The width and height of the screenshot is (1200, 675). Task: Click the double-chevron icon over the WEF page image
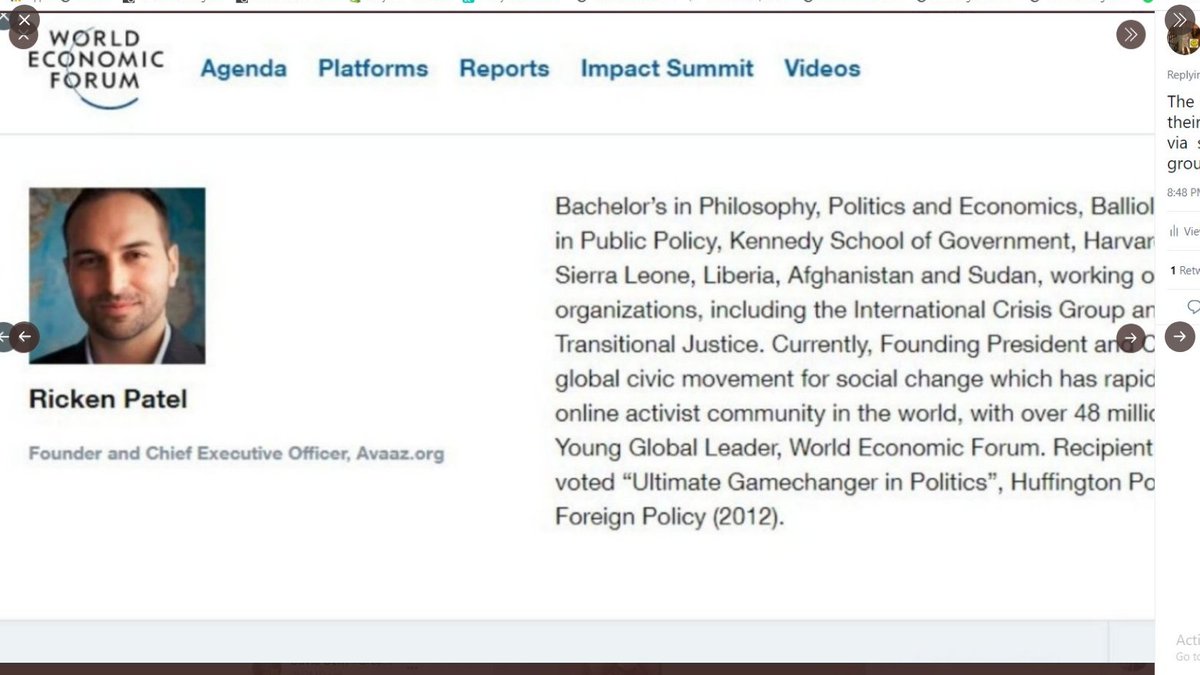tap(1131, 34)
